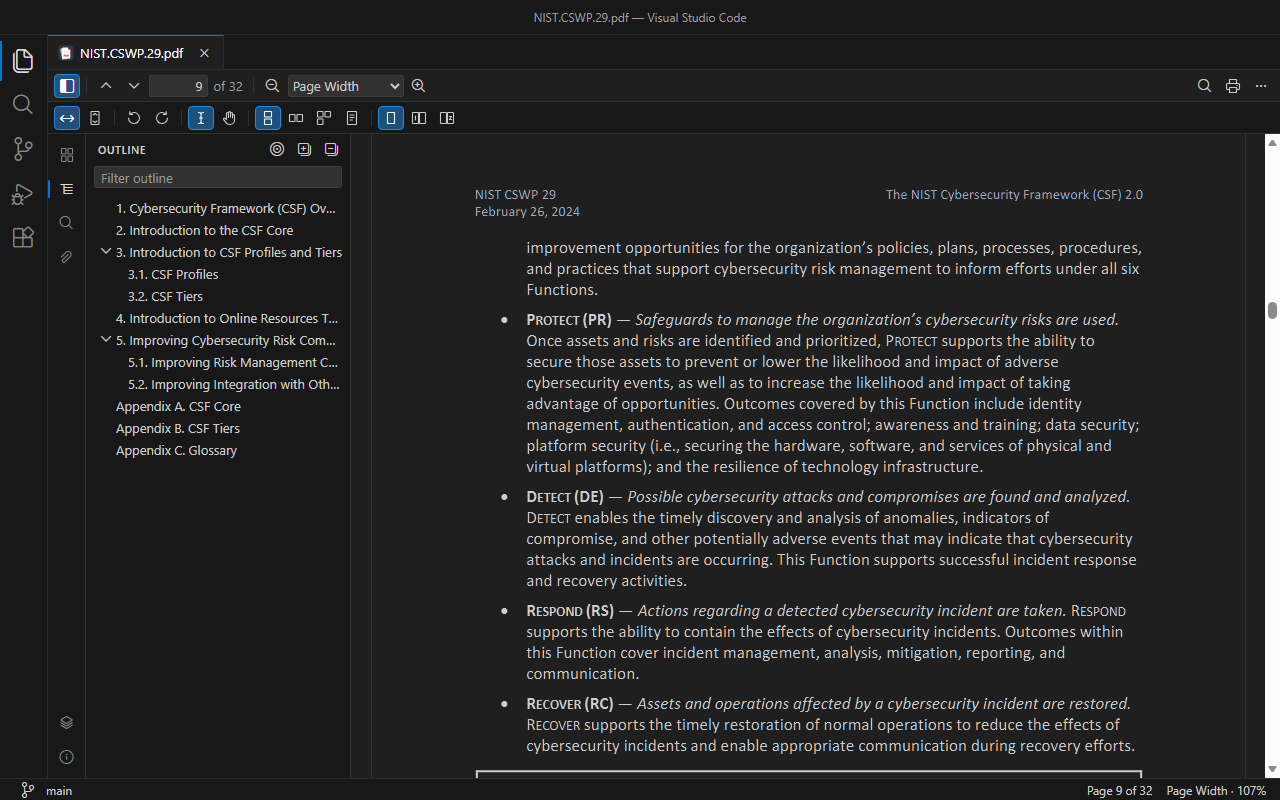Open Extensions view
Image resolution: width=1280 pixels, height=800 pixels.
pos(23,237)
